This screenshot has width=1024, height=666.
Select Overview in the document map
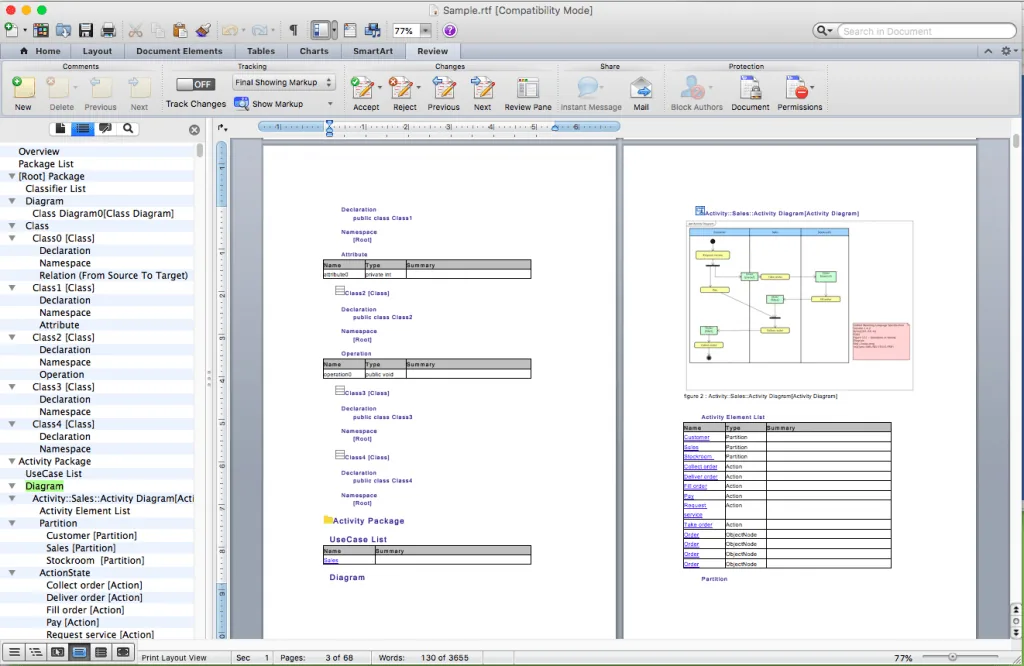[x=39, y=151]
